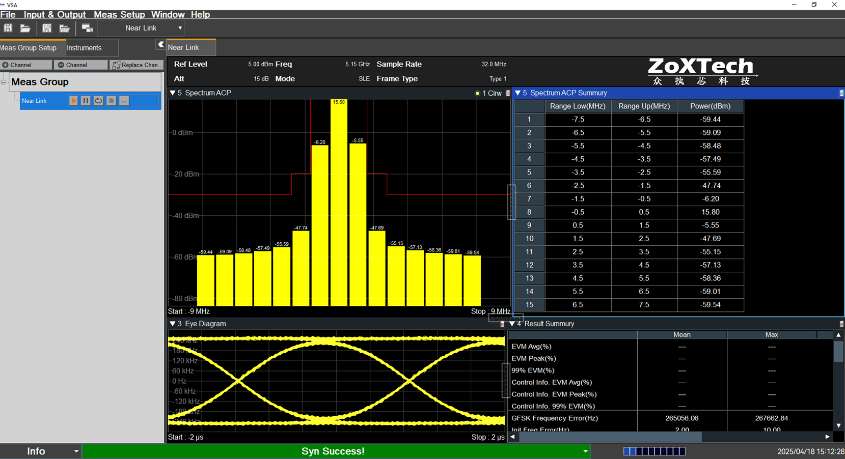Click the corner icon of Result Summary panel
845x459 pixels.
(842, 324)
